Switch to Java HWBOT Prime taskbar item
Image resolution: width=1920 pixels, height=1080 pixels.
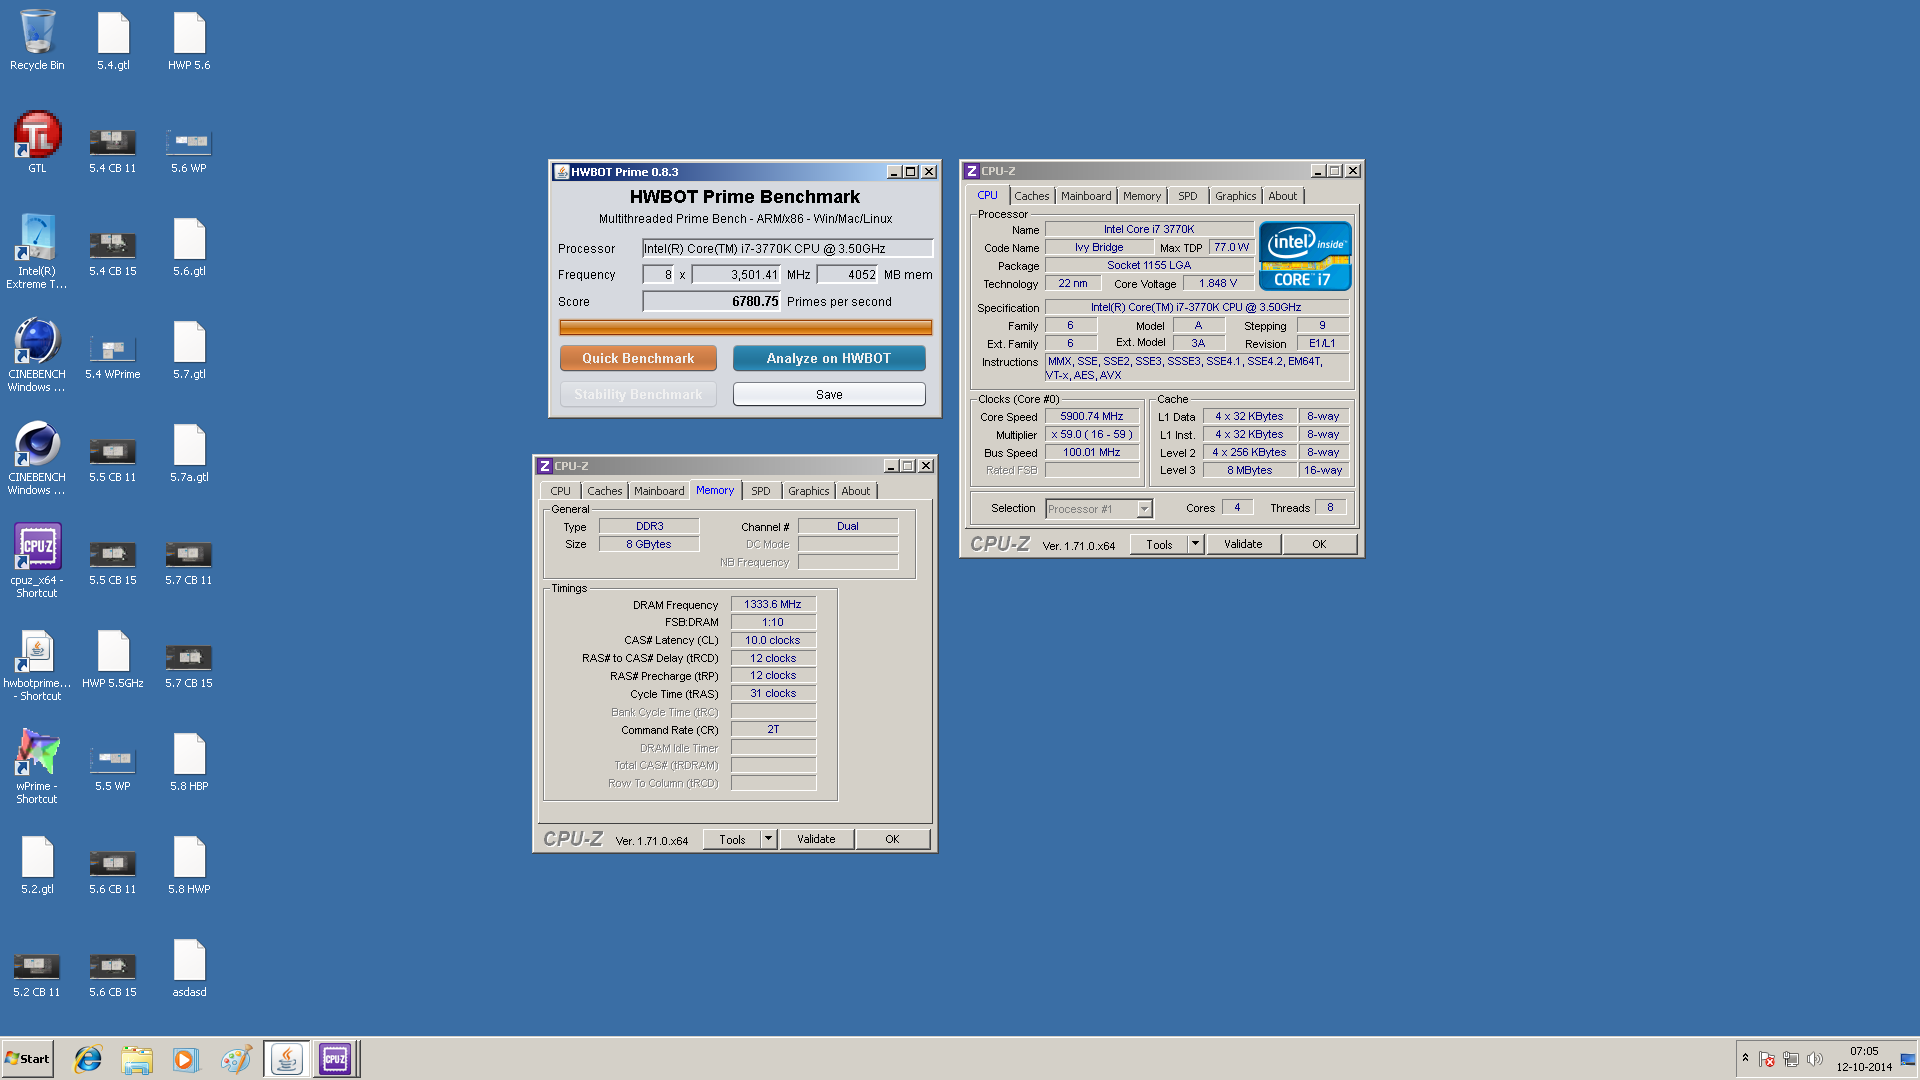click(x=287, y=1059)
